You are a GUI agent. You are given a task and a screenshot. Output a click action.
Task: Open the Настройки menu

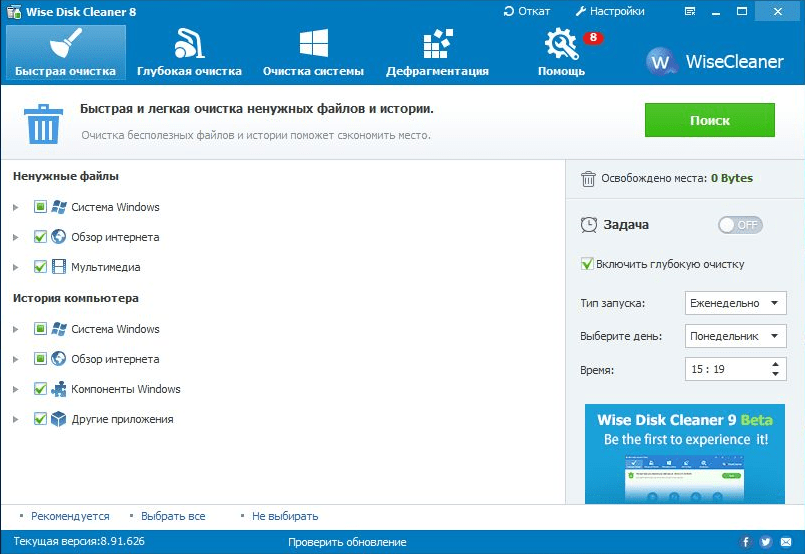pyautogui.click(x=610, y=11)
